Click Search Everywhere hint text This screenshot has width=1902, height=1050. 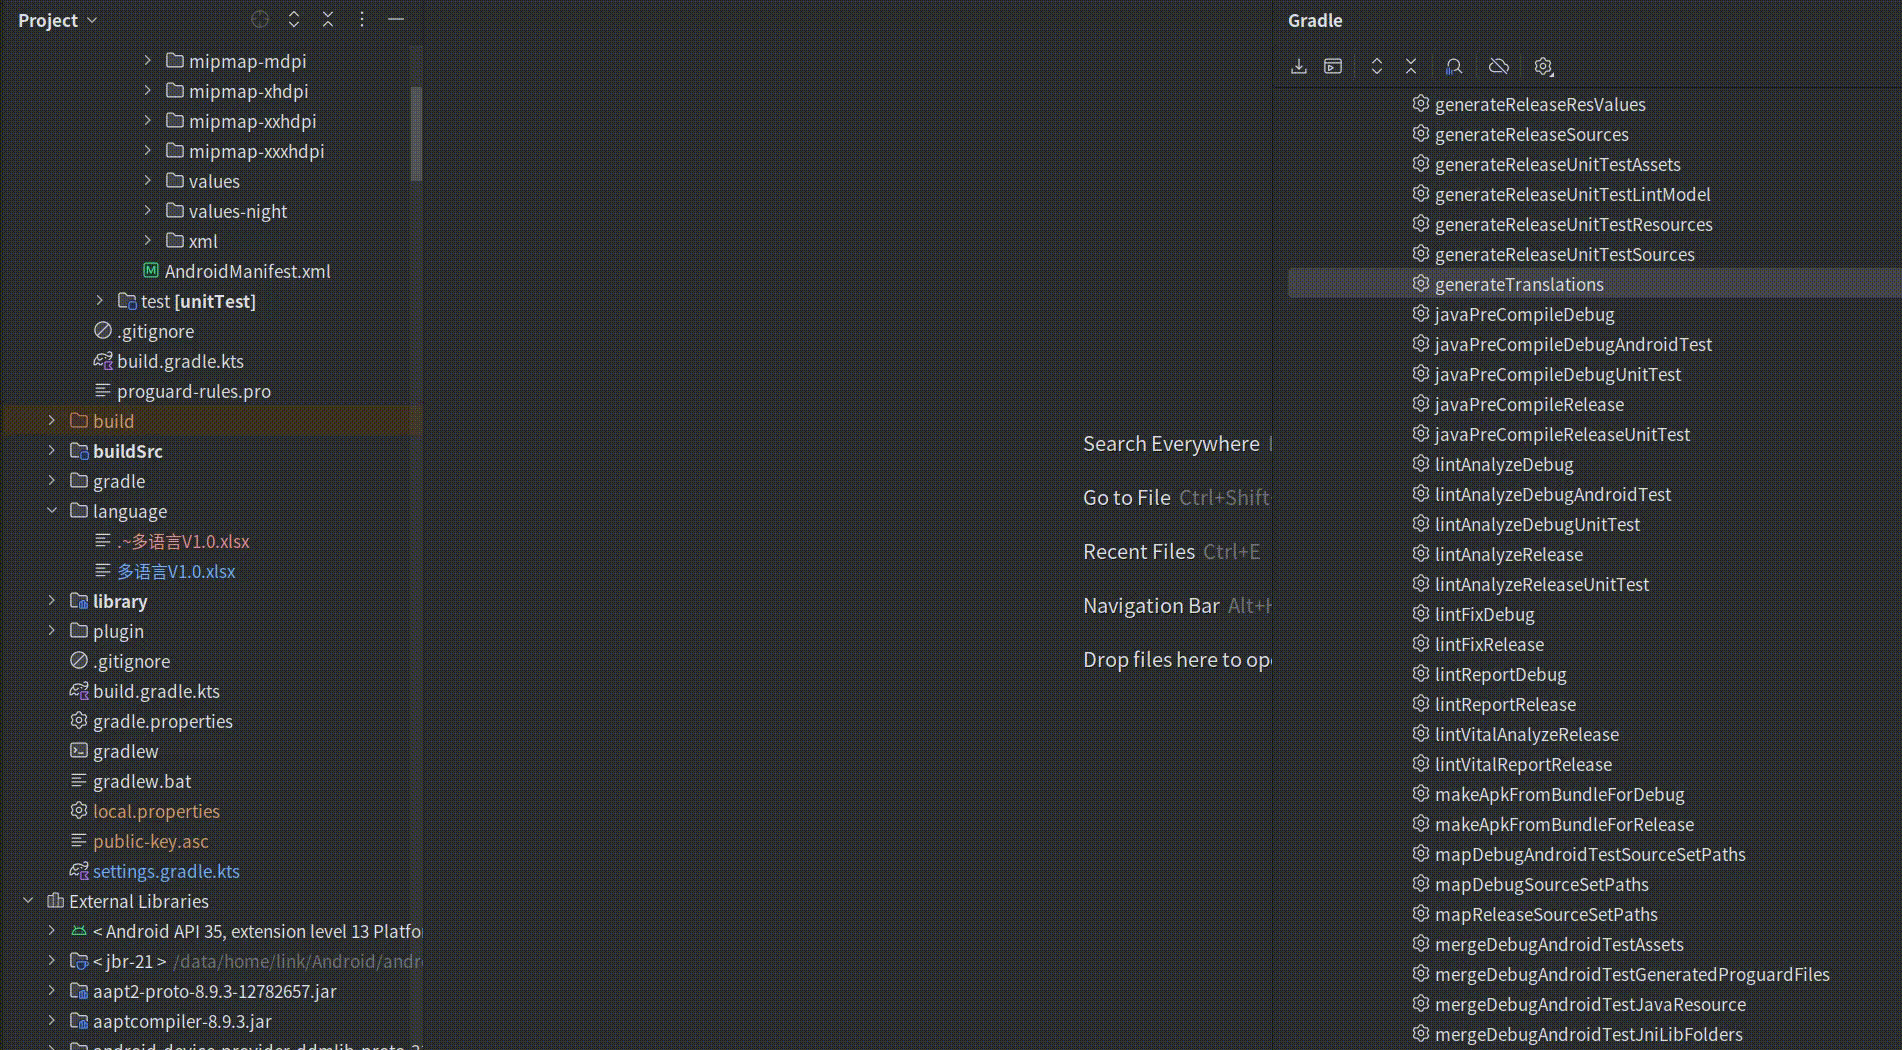pyautogui.click(x=1171, y=444)
